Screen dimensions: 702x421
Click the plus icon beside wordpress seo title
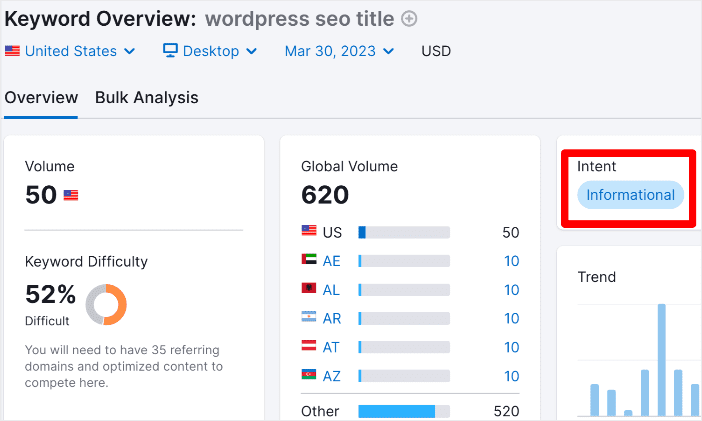coord(409,19)
